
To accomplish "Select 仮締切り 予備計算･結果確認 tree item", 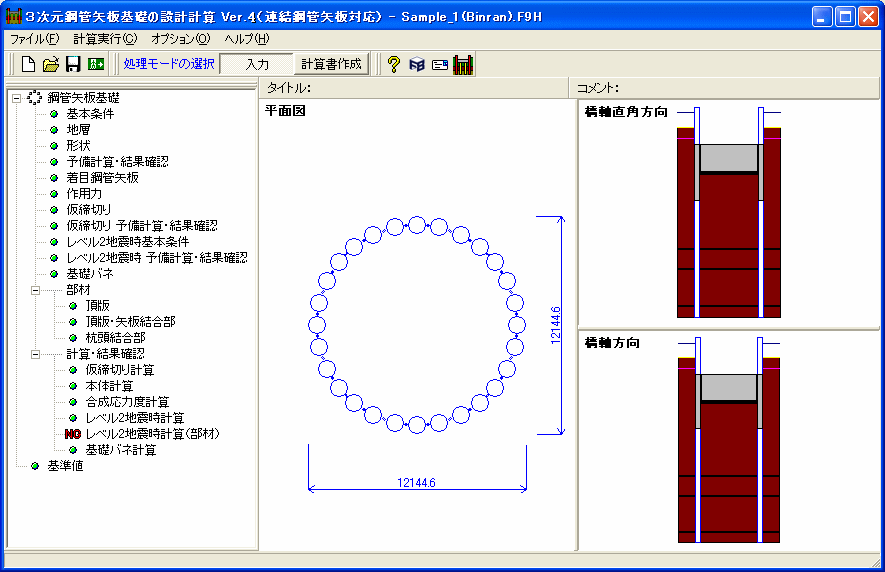I will (142, 226).
